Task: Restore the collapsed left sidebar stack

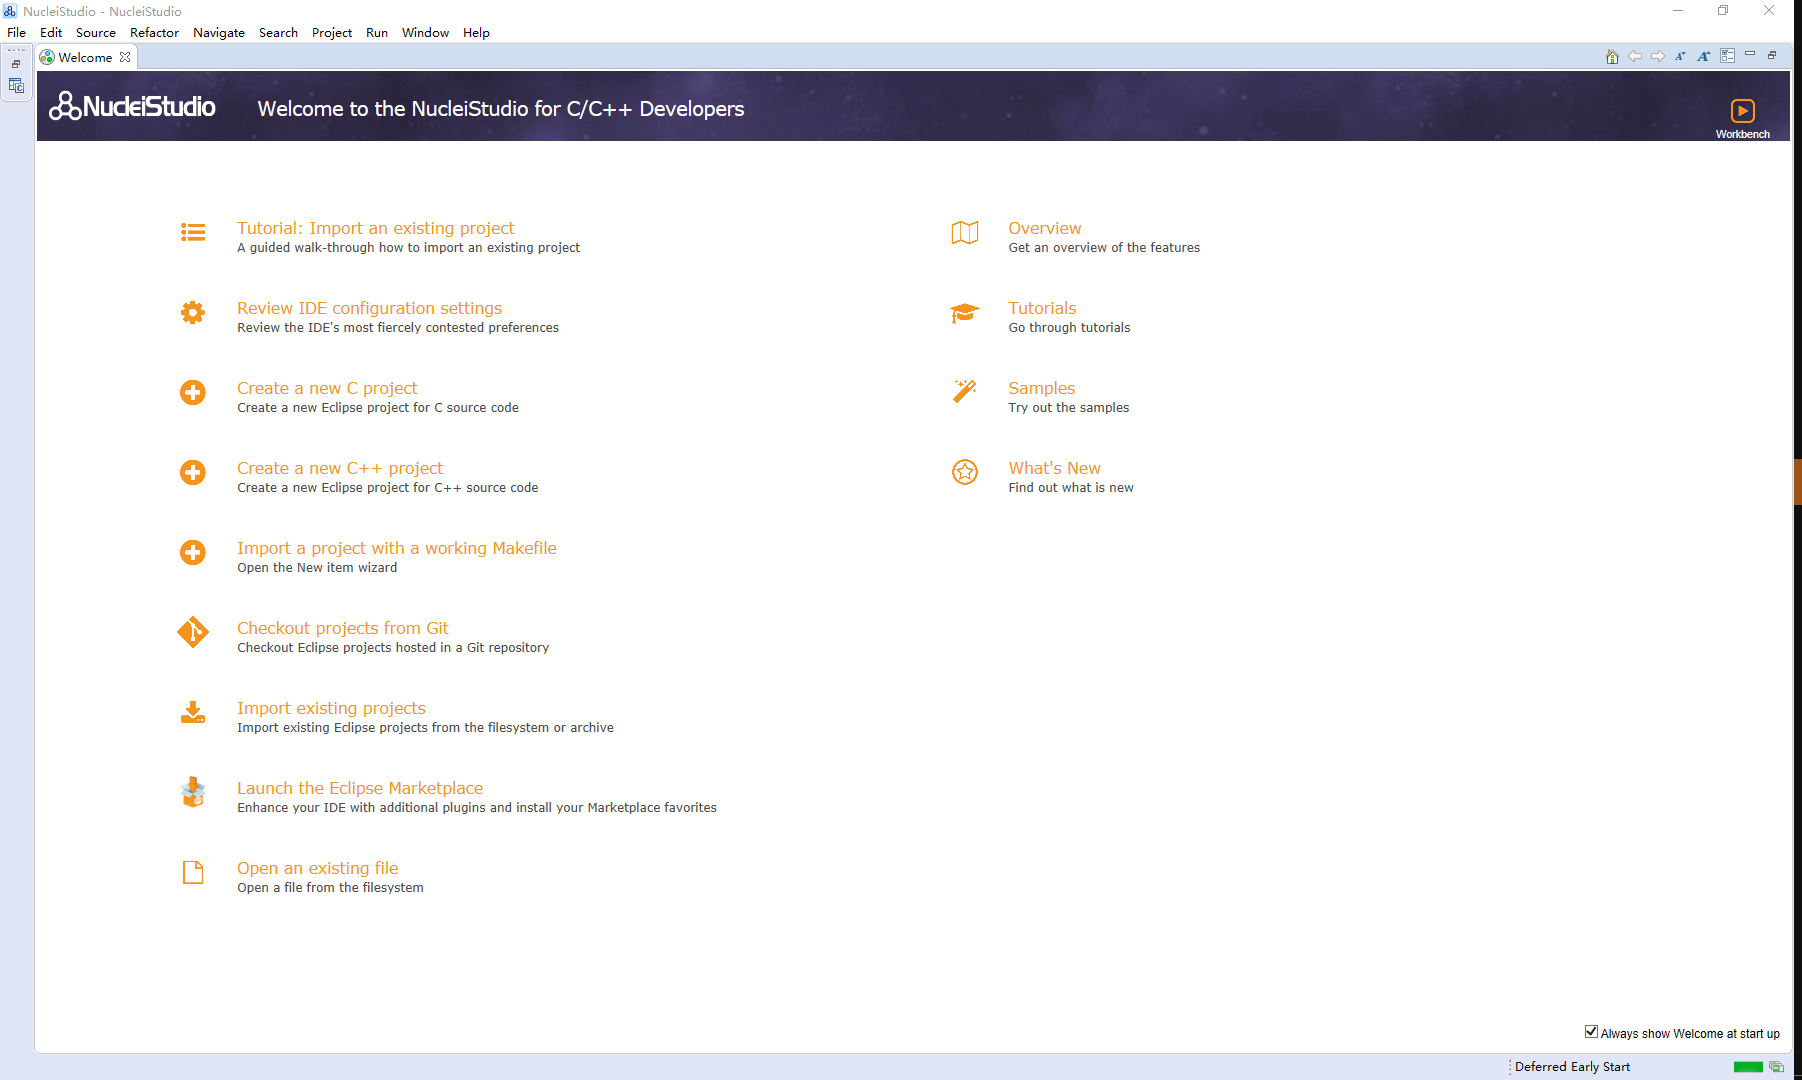Action: click(x=16, y=64)
